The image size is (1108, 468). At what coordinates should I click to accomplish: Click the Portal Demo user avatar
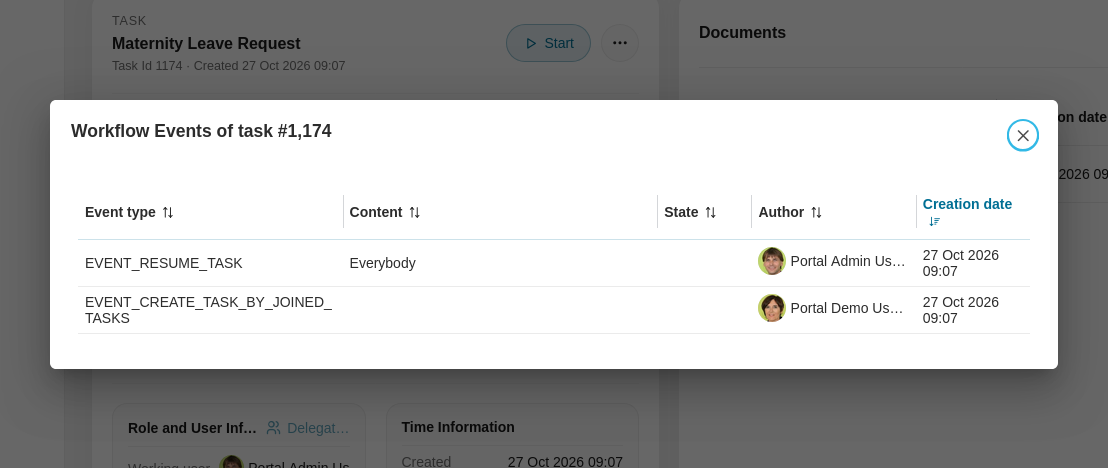pyautogui.click(x=772, y=308)
